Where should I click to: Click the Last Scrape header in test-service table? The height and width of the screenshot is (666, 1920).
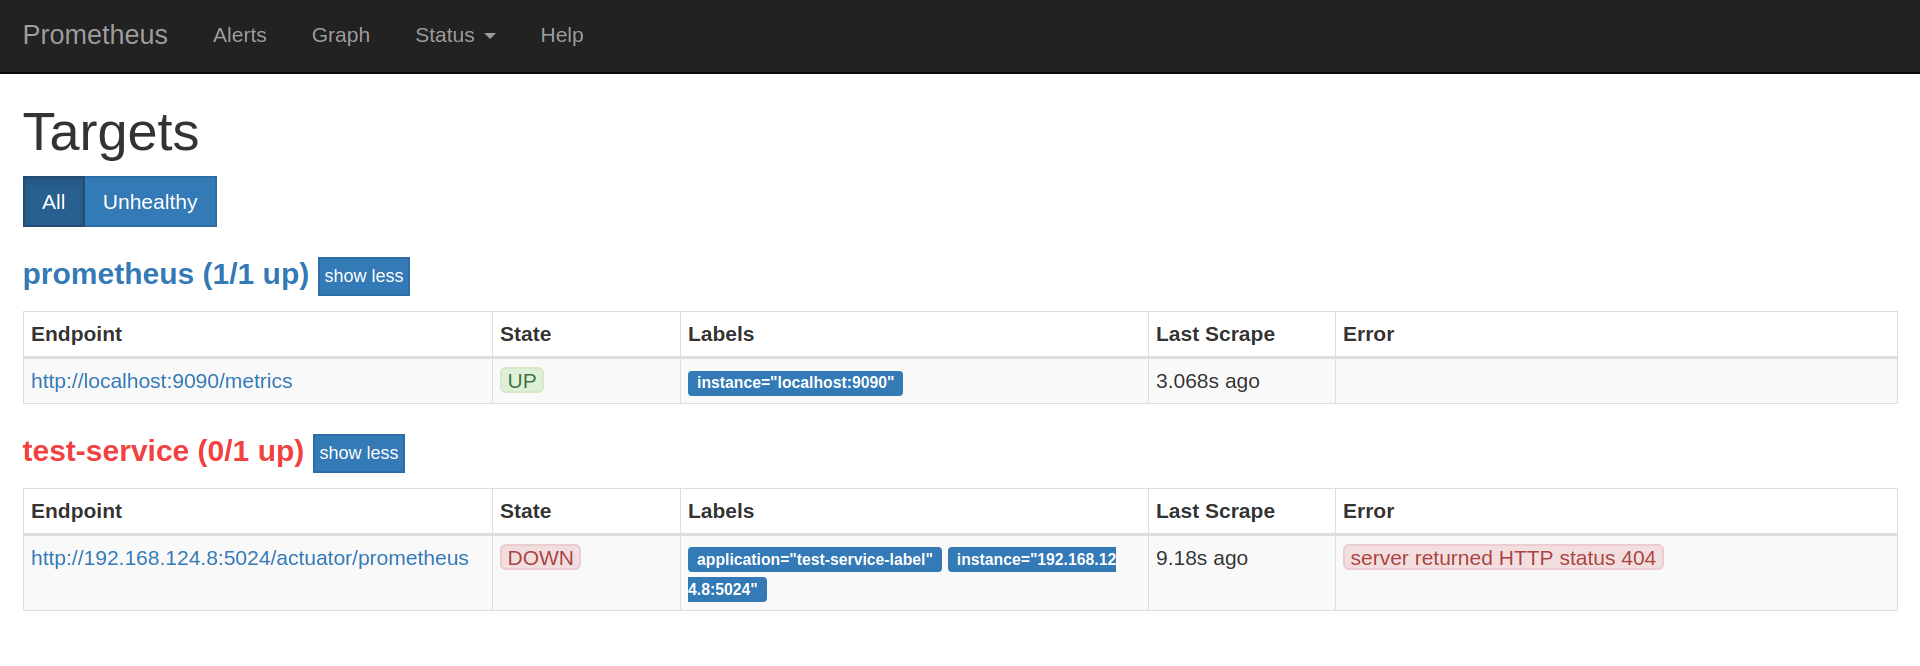tap(1215, 511)
